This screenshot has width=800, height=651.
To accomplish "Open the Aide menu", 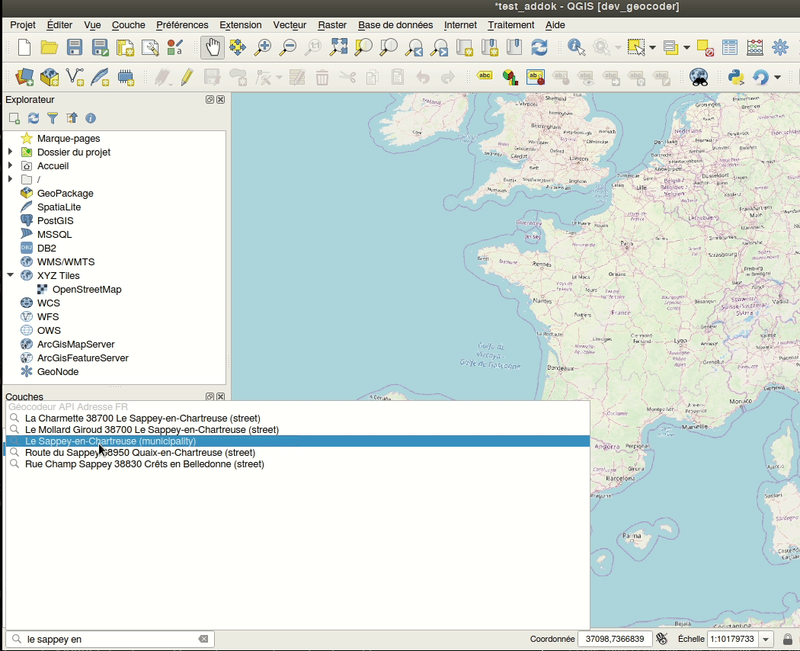I will coord(555,25).
